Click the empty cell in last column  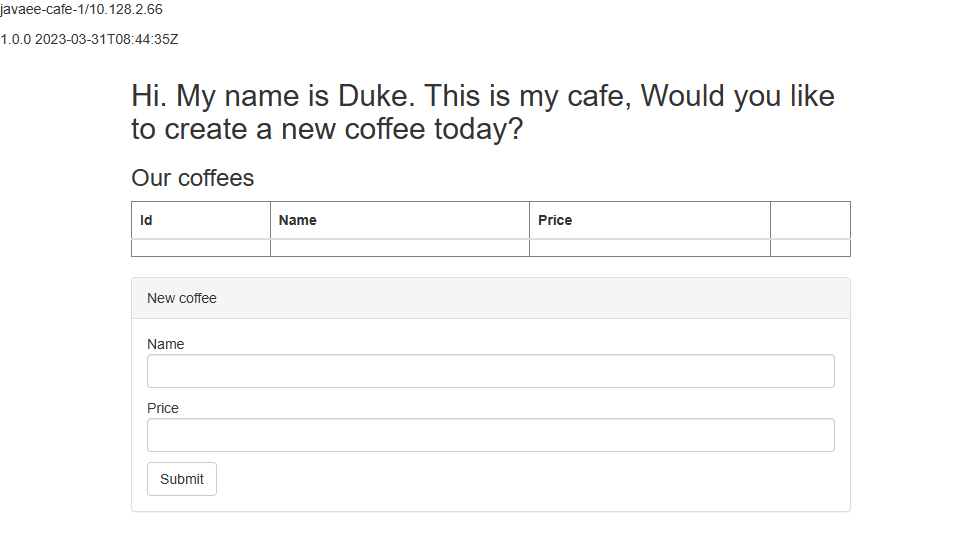[810, 248]
